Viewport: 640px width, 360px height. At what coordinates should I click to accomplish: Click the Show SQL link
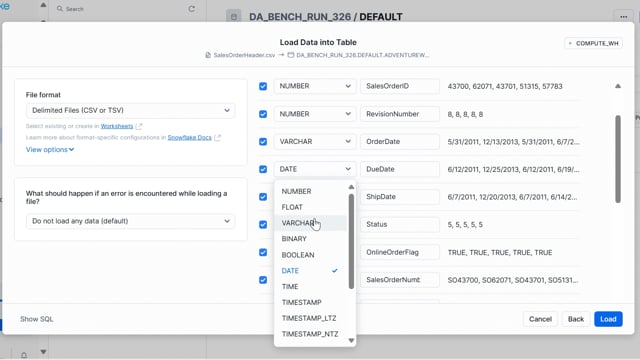click(x=37, y=319)
